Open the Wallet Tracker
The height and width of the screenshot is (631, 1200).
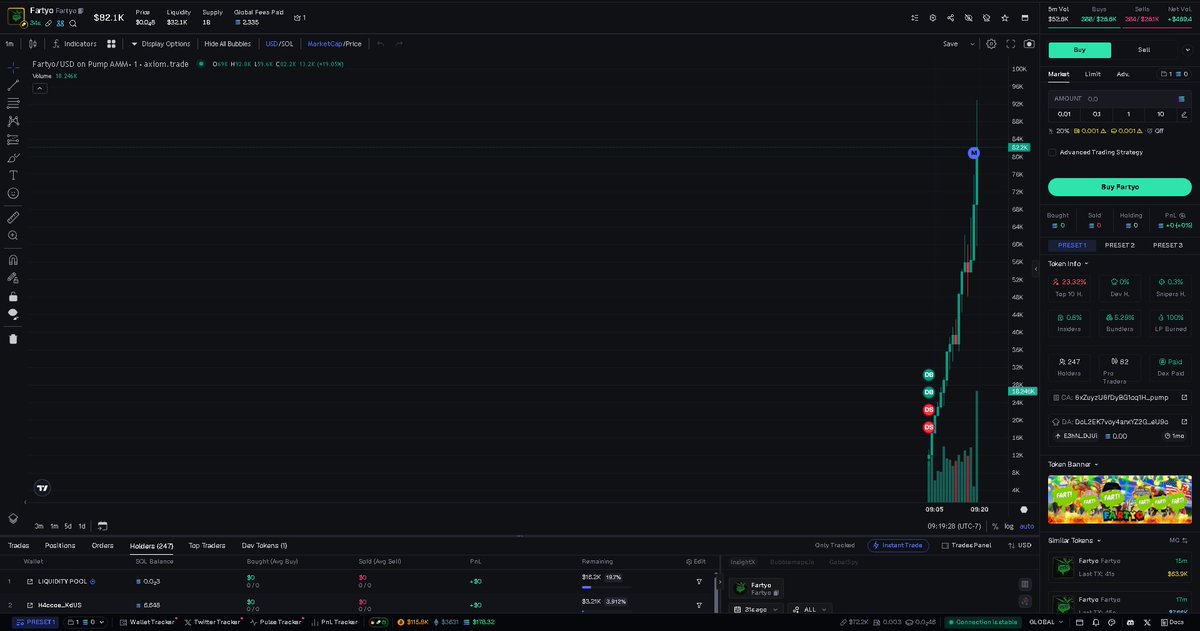pos(146,622)
